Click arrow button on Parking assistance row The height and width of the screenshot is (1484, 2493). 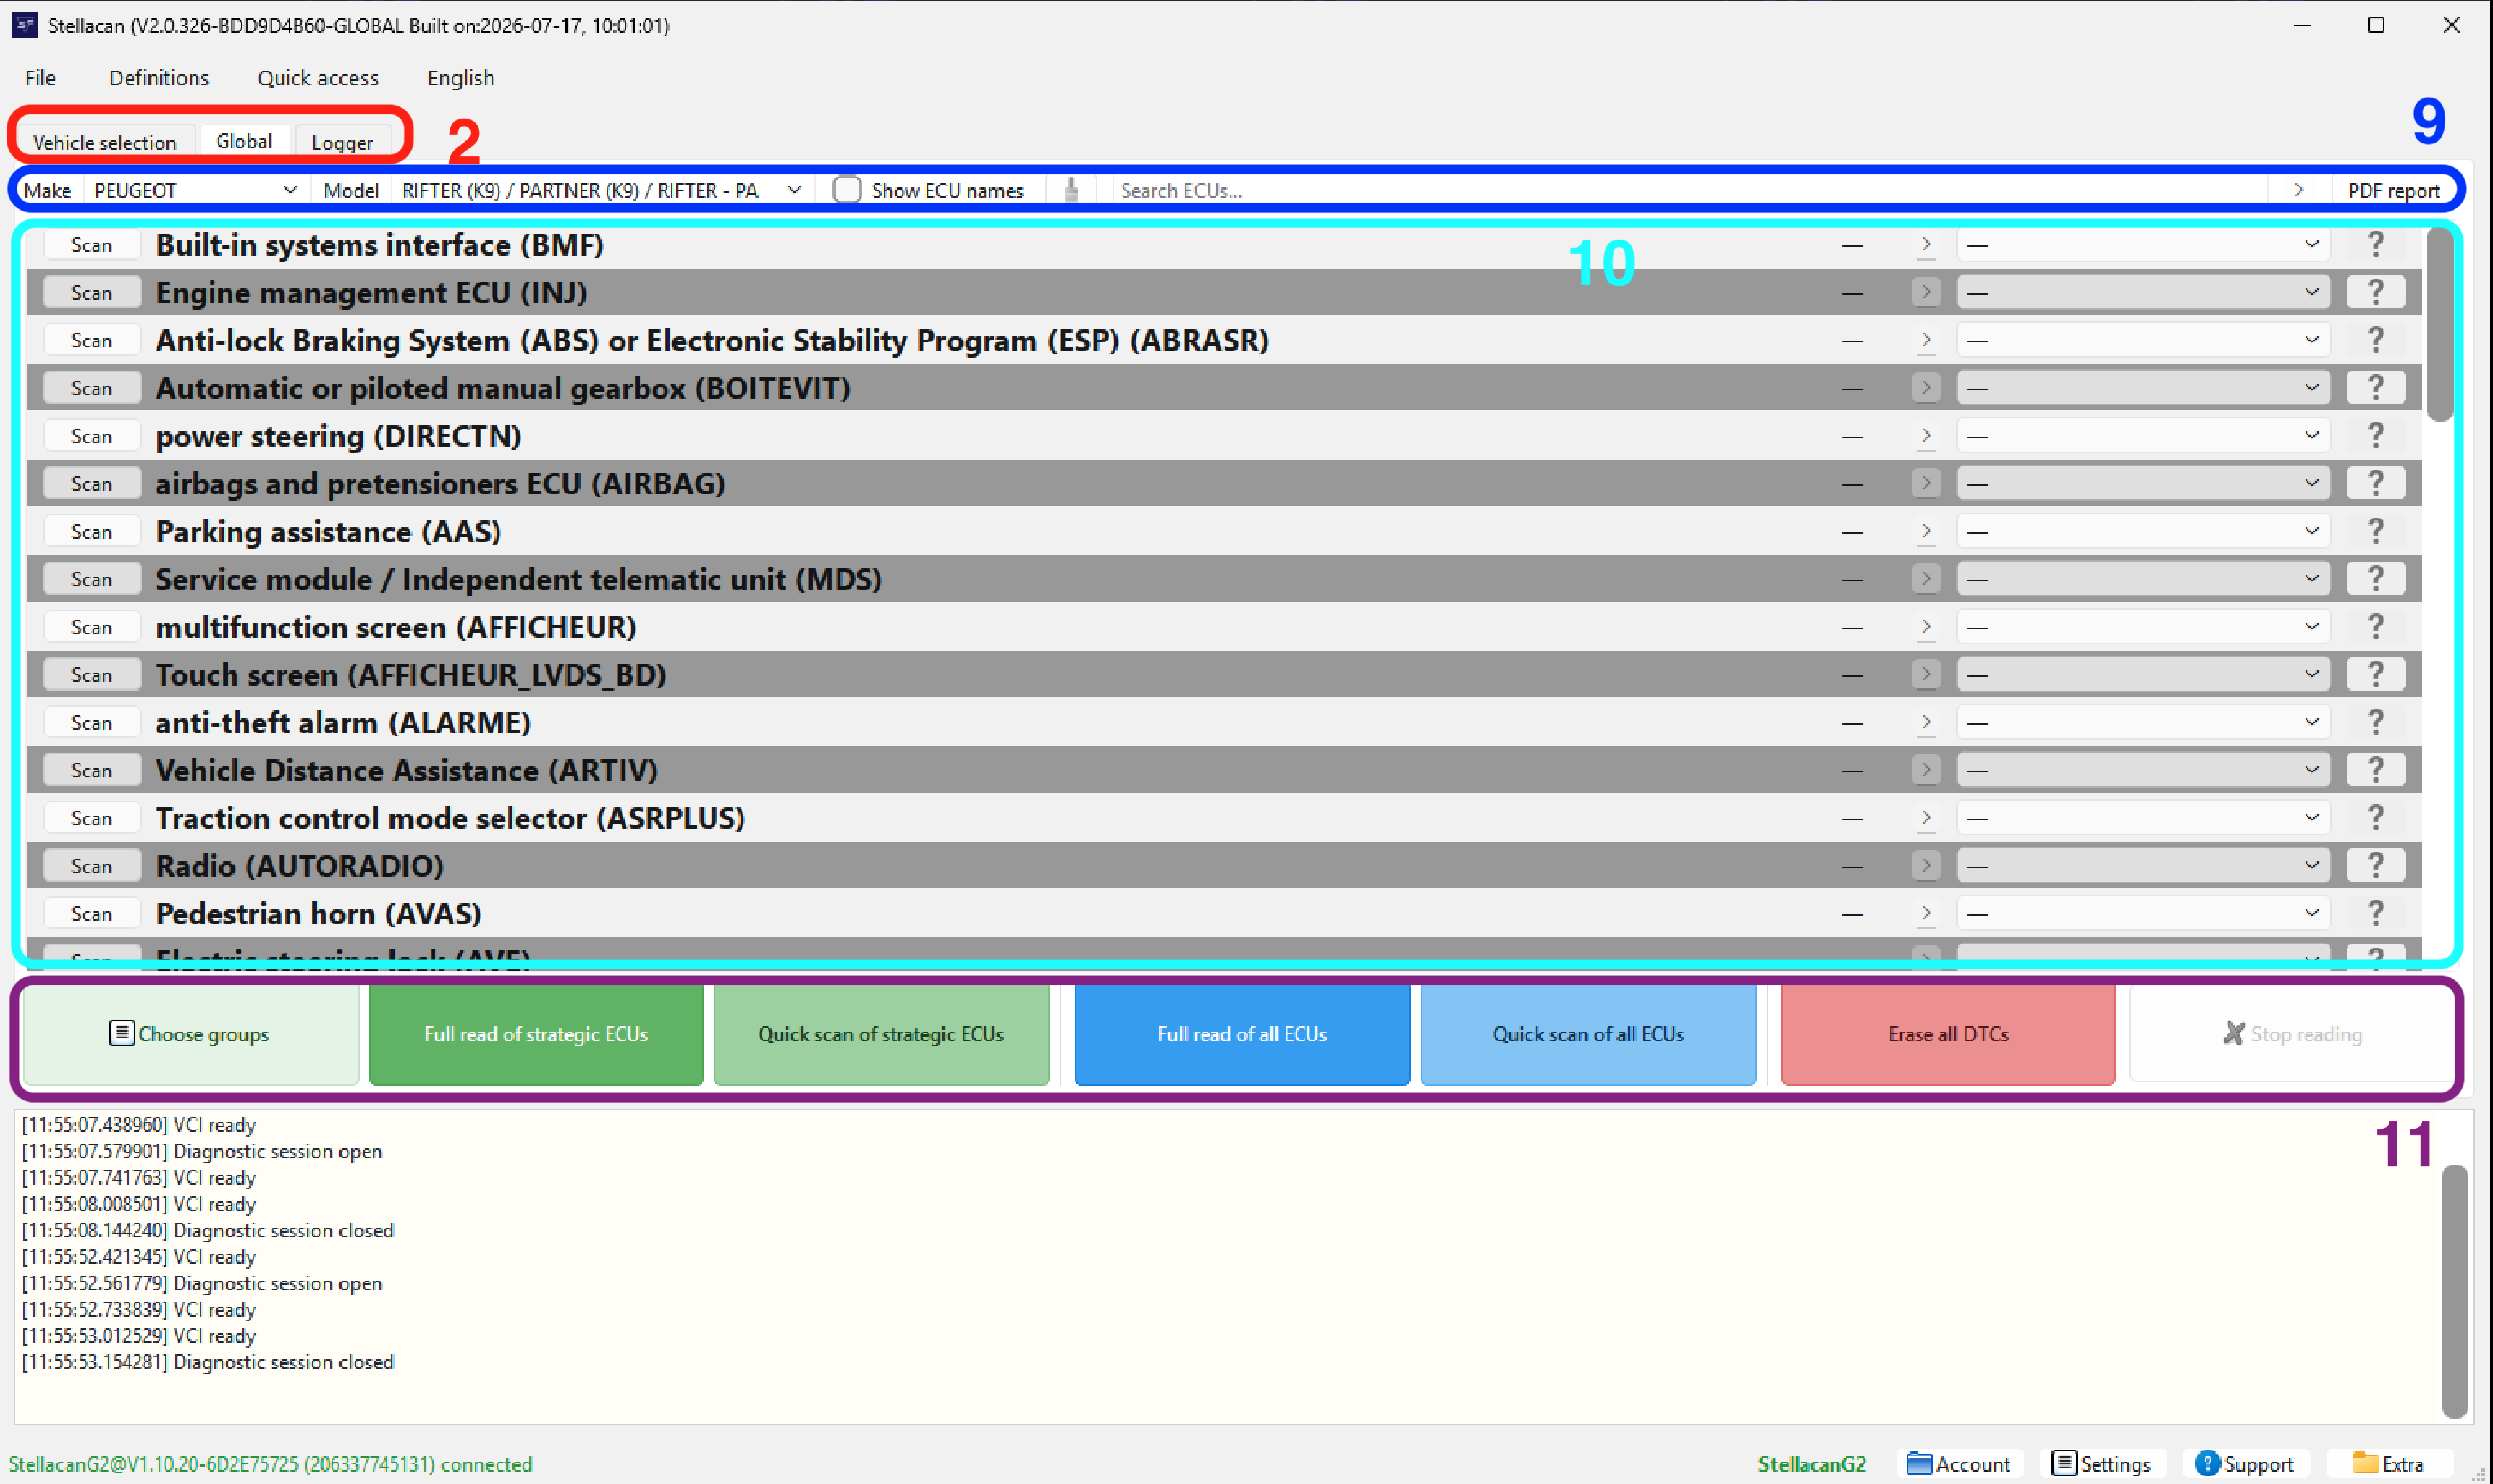click(1926, 531)
